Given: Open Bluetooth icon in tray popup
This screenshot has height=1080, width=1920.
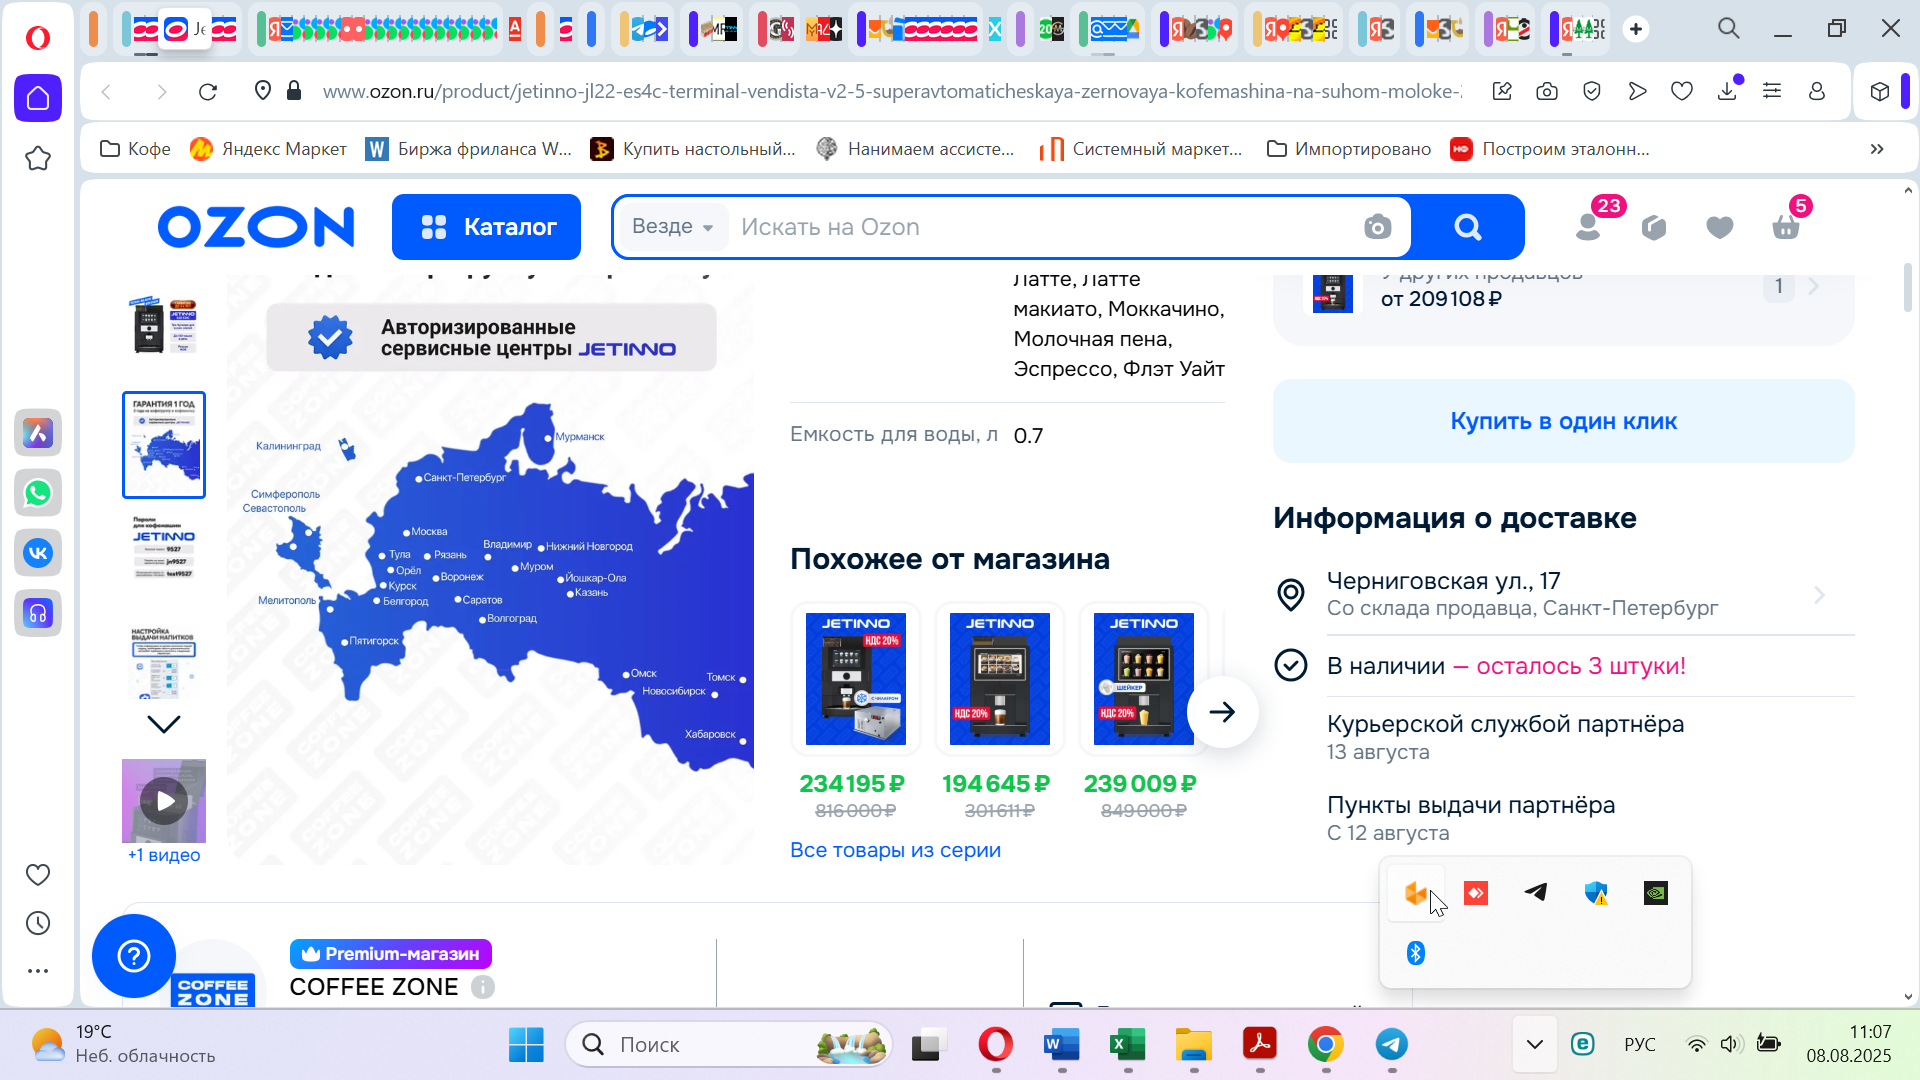Looking at the screenshot, I should [1416, 953].
